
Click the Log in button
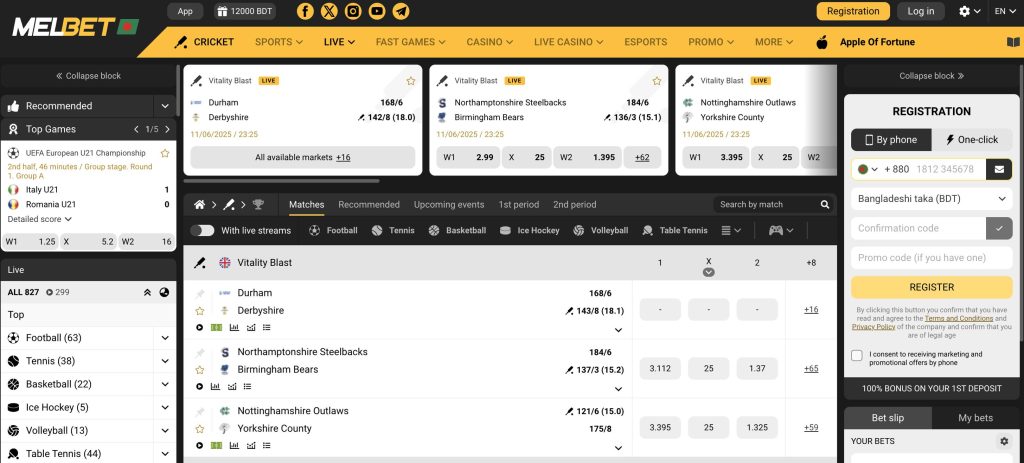921,11
